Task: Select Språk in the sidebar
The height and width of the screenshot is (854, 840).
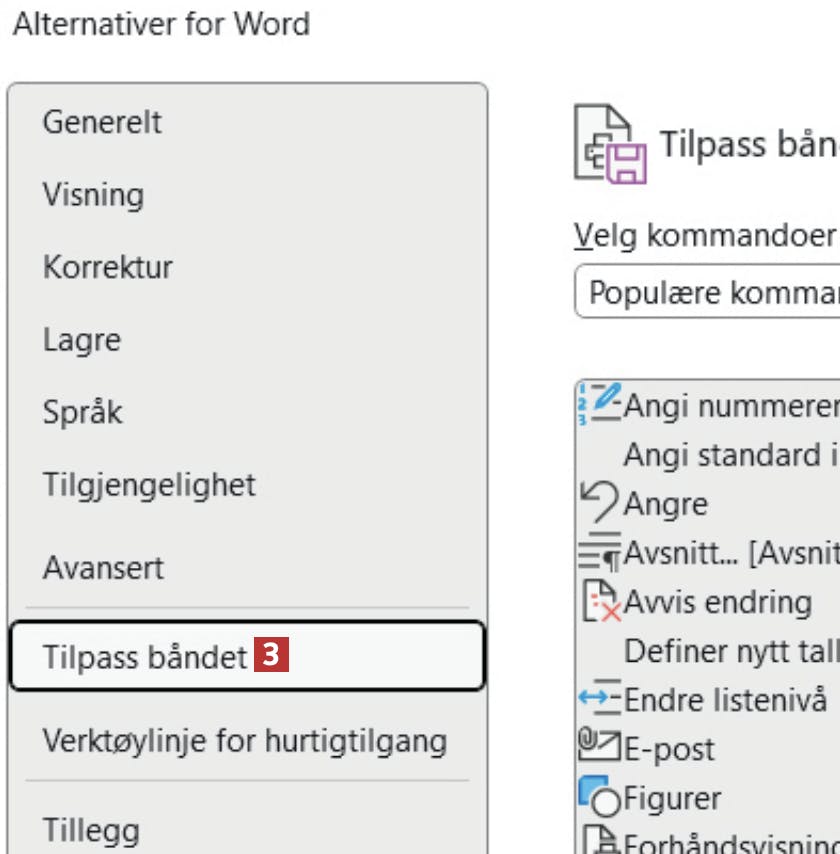Action: coord(248,412)
